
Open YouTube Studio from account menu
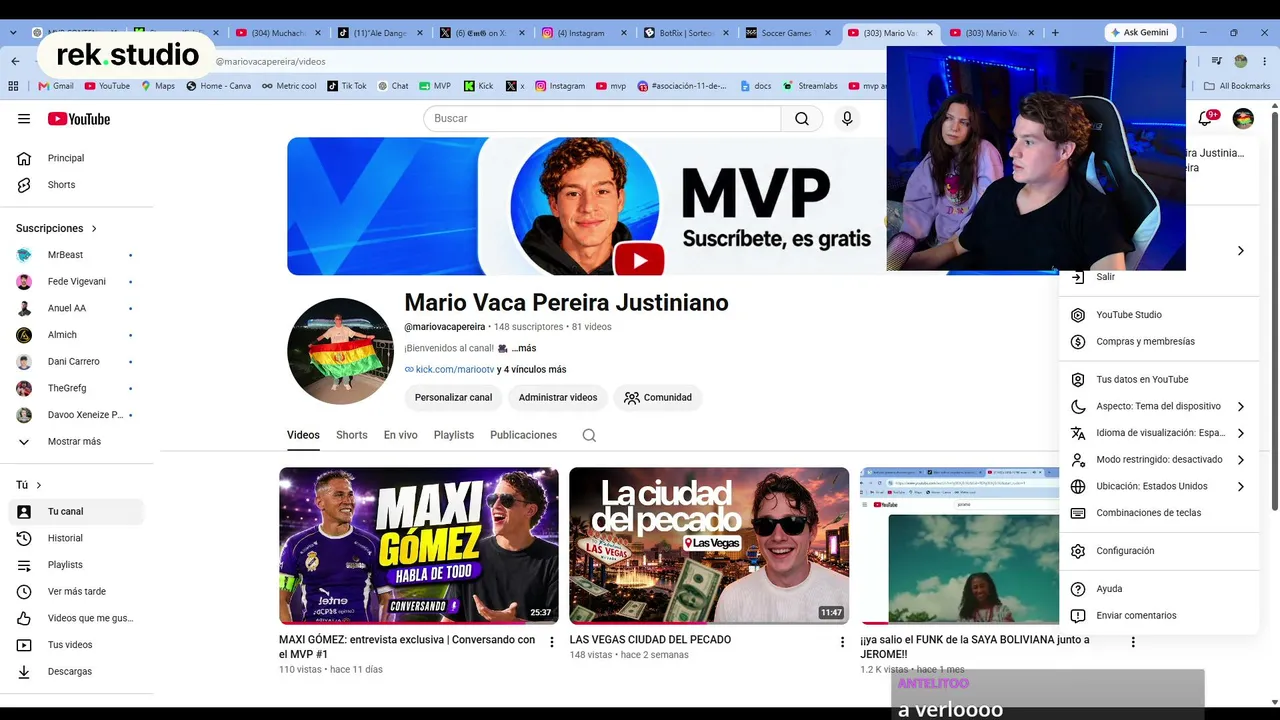point(1158,315)
